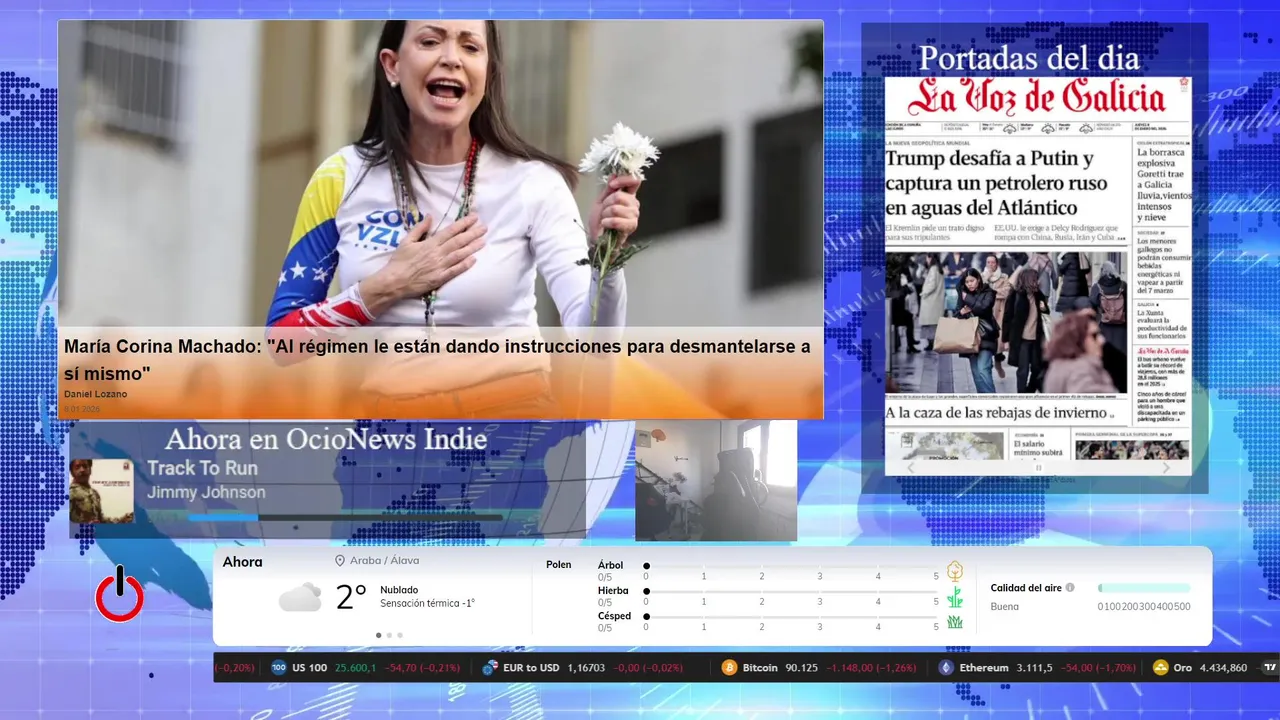Click the red power button icon

[120, 594]
